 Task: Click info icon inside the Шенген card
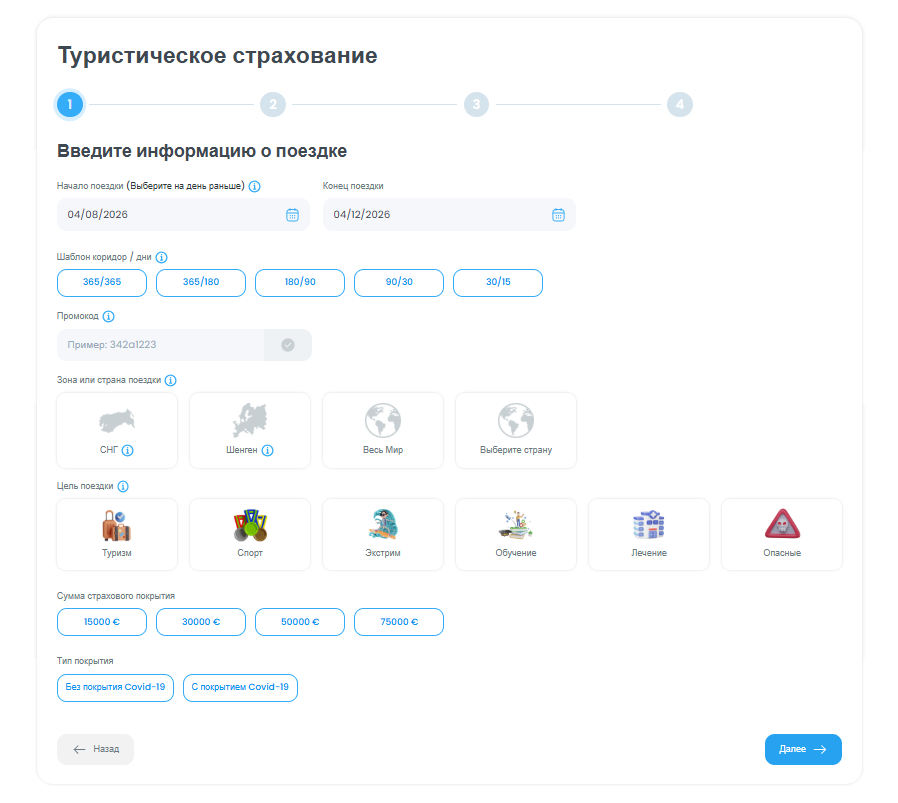pos(267,450)
